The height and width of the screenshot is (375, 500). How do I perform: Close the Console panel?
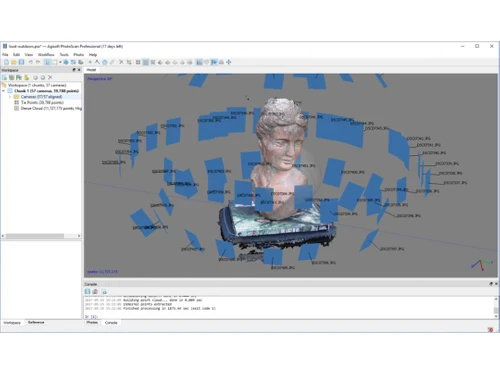point(496,284)
